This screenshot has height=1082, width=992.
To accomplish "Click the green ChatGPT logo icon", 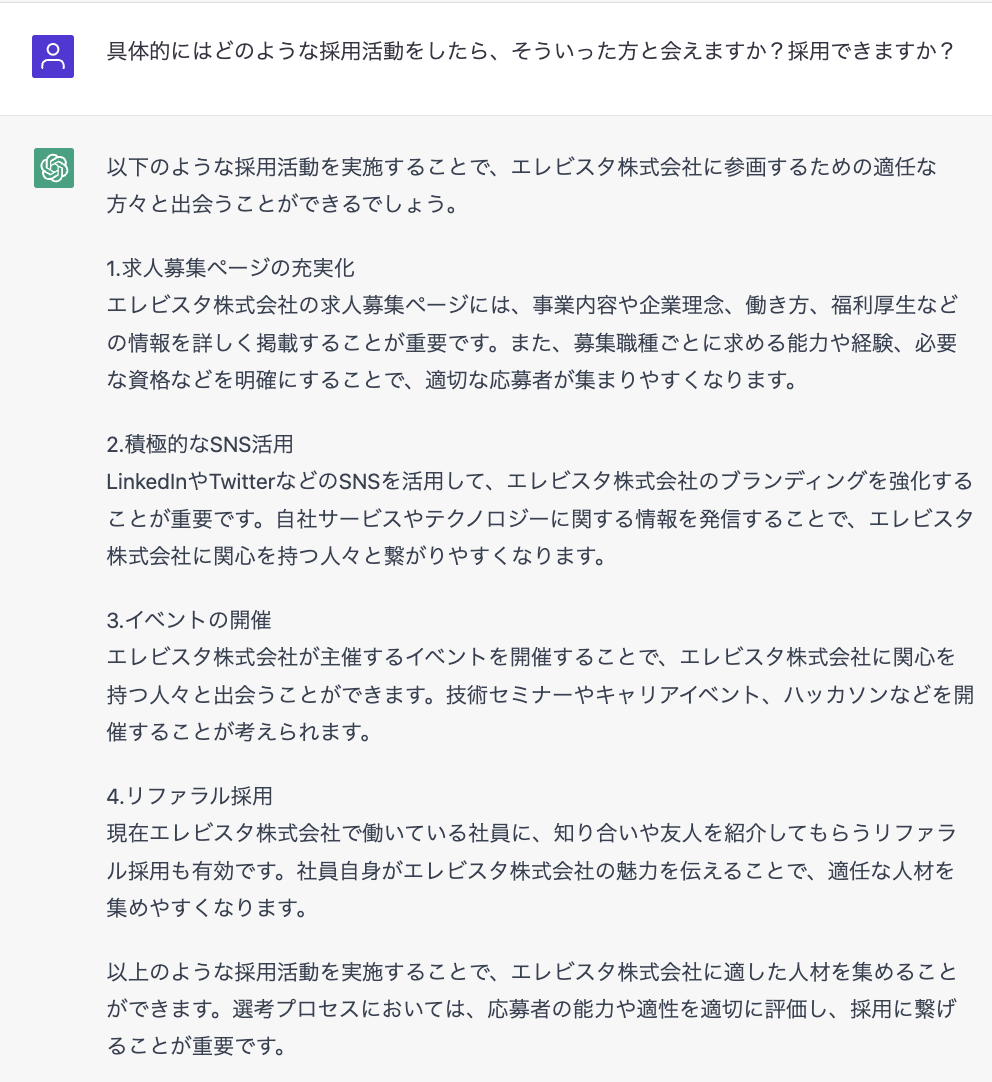I will coord(52,167).
